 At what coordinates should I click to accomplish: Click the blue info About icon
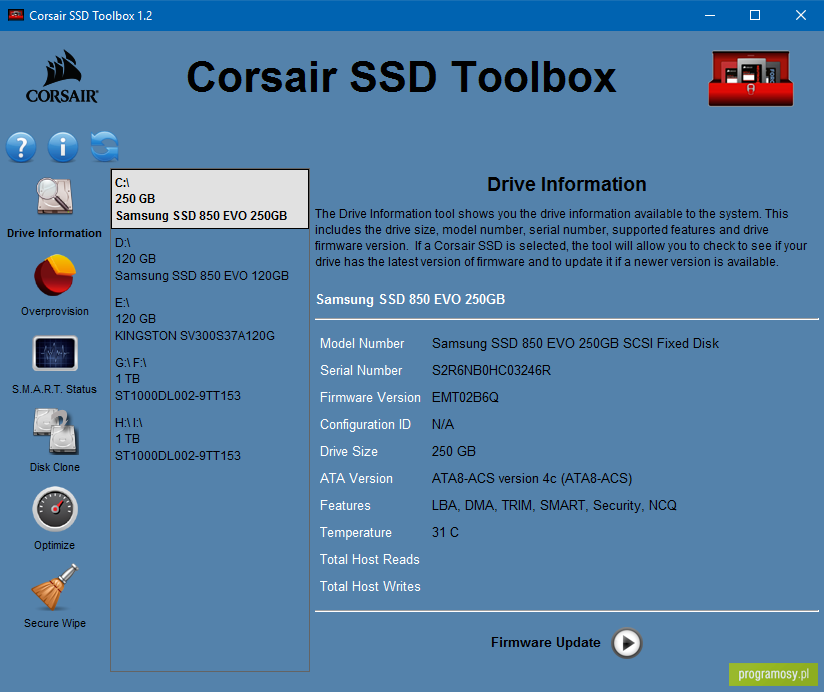tap(63, 147)
